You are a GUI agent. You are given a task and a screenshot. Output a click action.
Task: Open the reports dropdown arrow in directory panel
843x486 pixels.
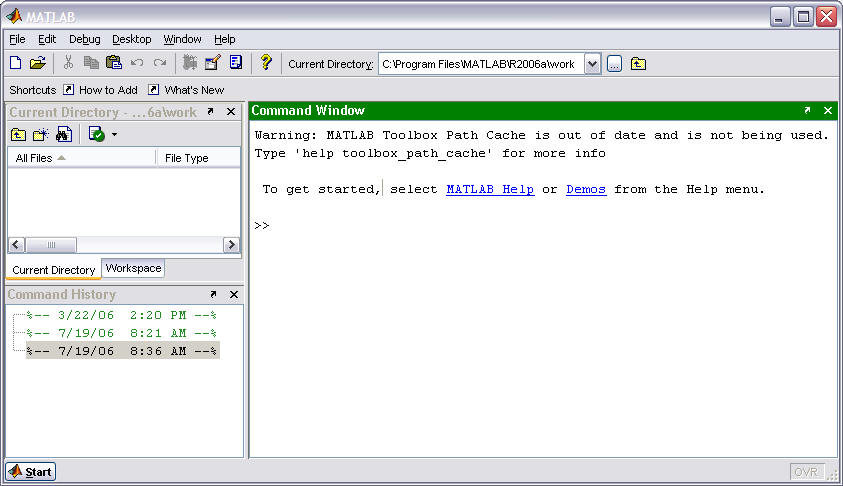point(114,134)
